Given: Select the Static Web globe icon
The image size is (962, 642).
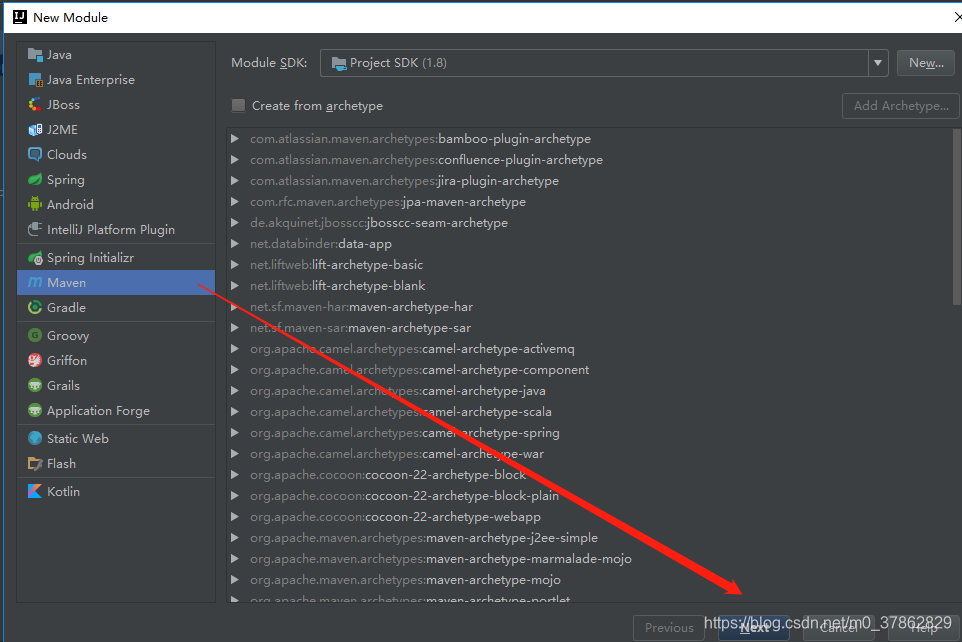Looking at the screenshot, I should pos(35,439).
